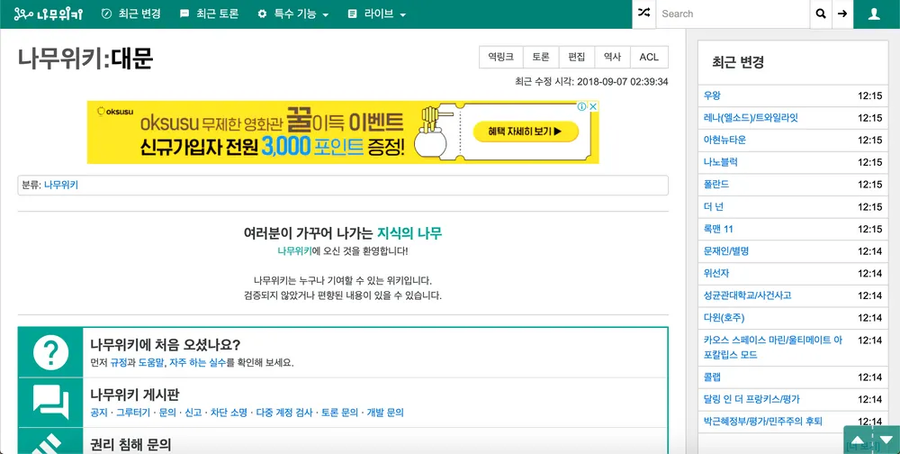The image size is (900, 454).
Task: Click the 최근 수정 시각 timestamp text
Action: (592, 82)
